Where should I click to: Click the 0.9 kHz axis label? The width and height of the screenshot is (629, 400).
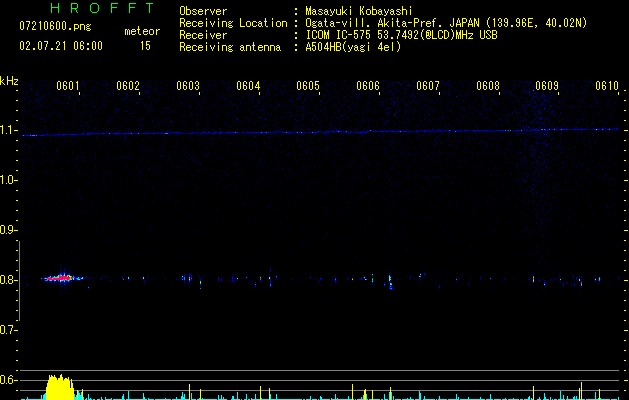coord(8,230)
